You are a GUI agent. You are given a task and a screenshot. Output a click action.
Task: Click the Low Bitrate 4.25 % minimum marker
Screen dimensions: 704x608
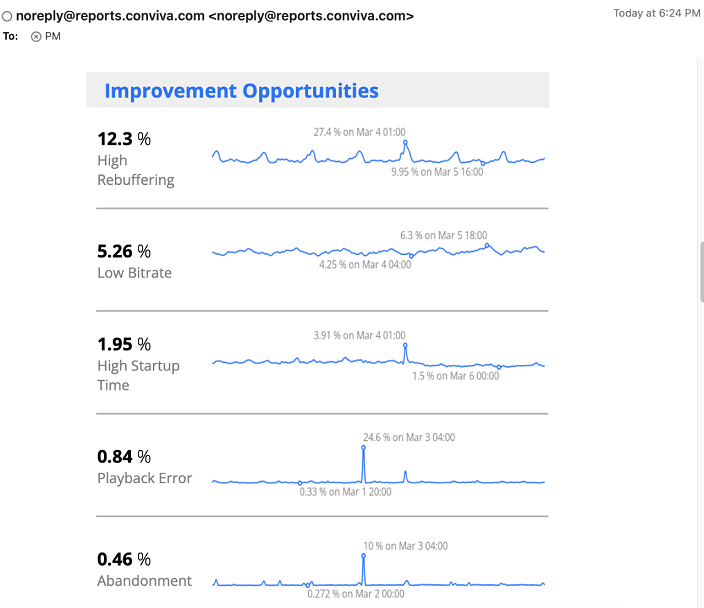(x=411, y=256)
